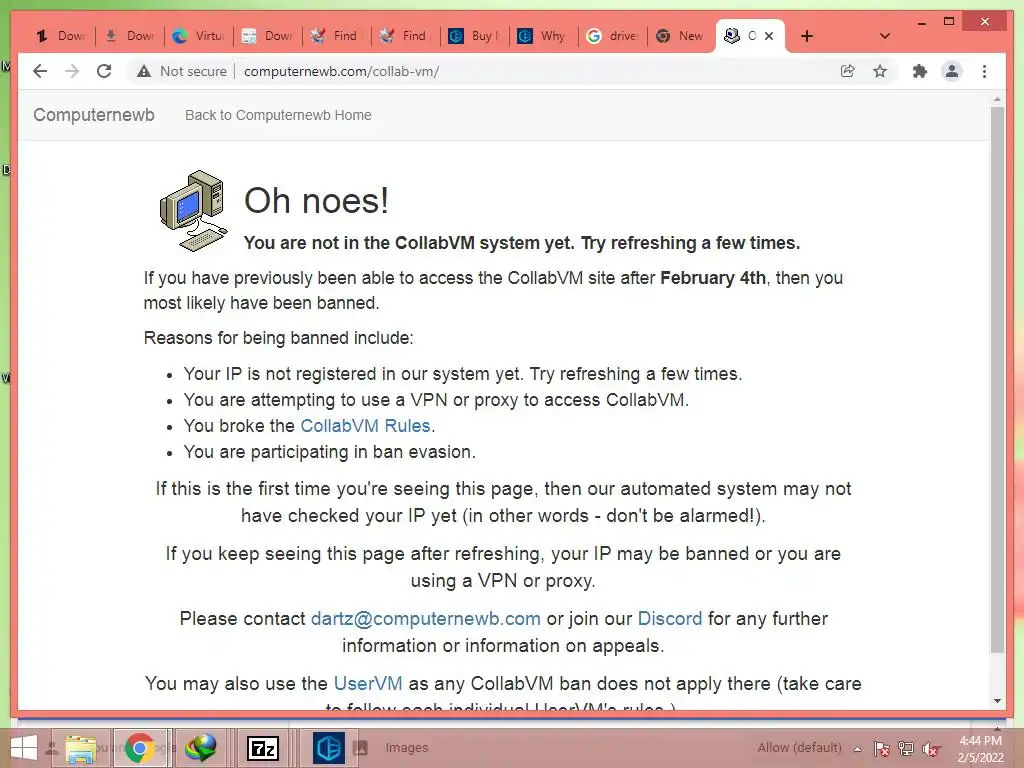Click 'You are participating in ban evasion' bullet

click(x=329, y=452)
